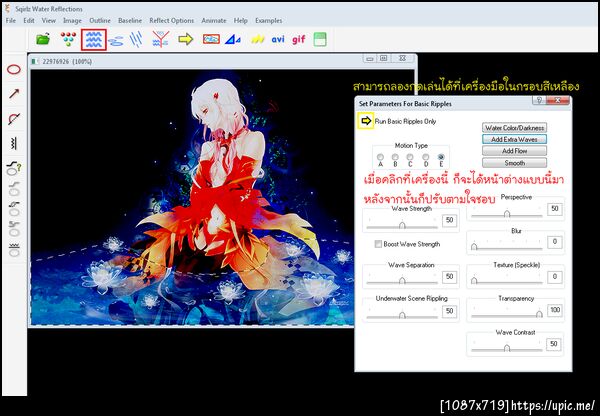Screen dimensions: 600x416
Task: Open the Outline menu
Action: click(100, 21)
